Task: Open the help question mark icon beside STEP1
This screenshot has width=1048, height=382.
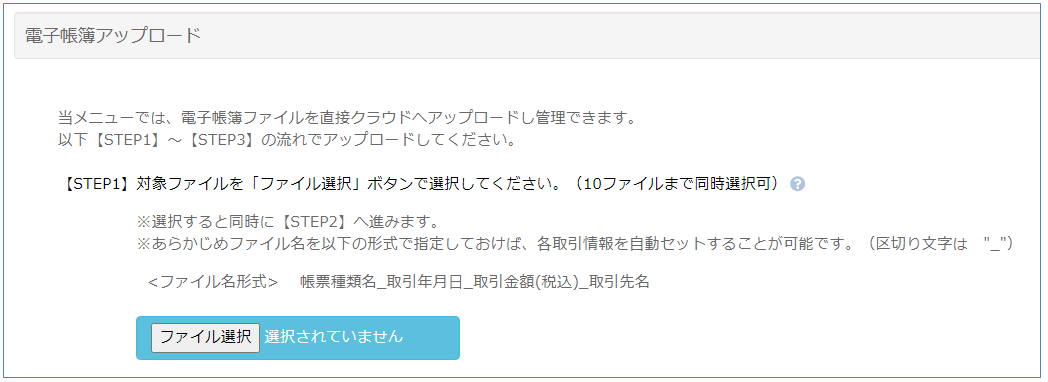Action: click(797, 184)
